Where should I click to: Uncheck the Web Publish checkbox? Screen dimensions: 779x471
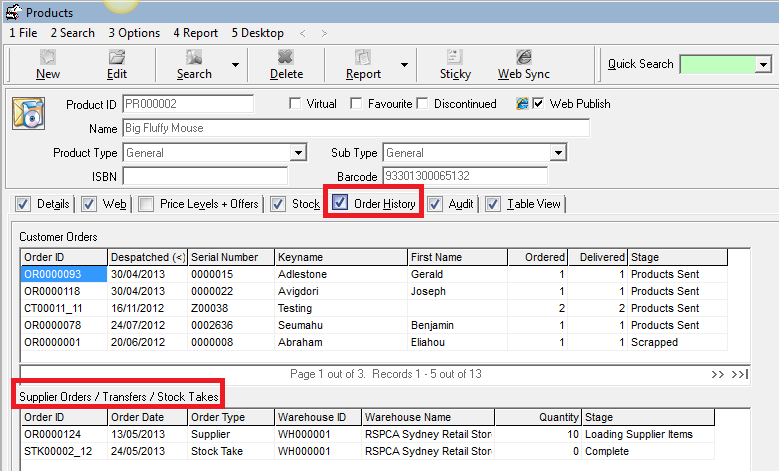[538, 103]
